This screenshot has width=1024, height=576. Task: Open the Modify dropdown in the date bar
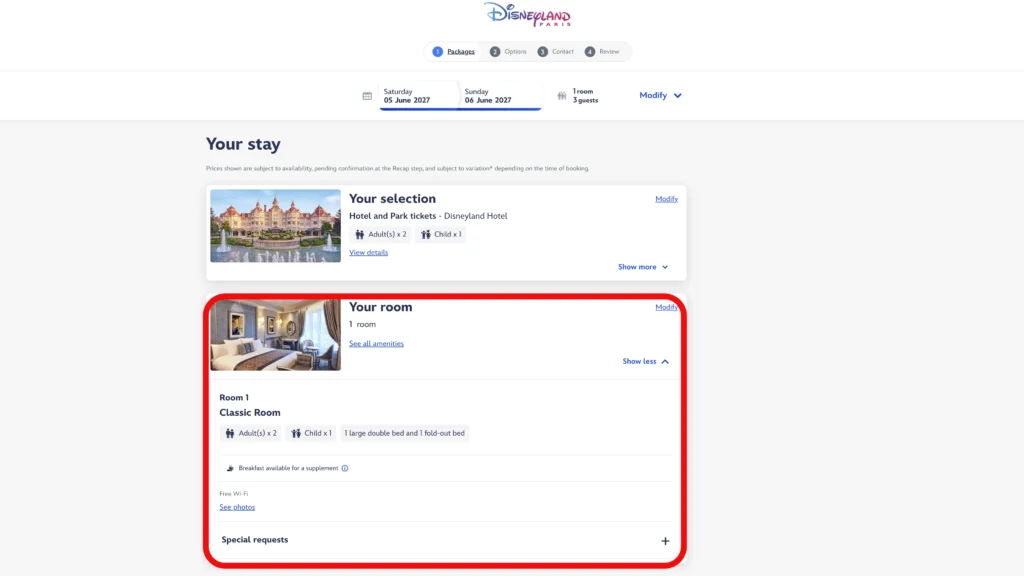[x=660, y=95]
